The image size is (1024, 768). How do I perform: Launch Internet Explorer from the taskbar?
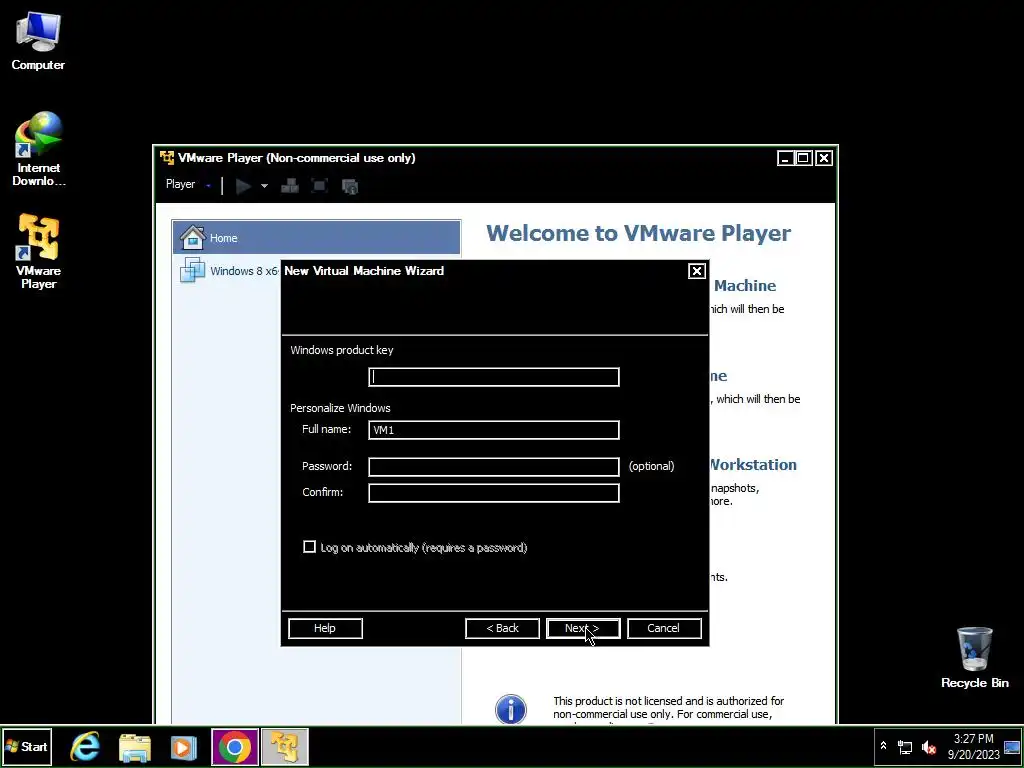[85, 746]
